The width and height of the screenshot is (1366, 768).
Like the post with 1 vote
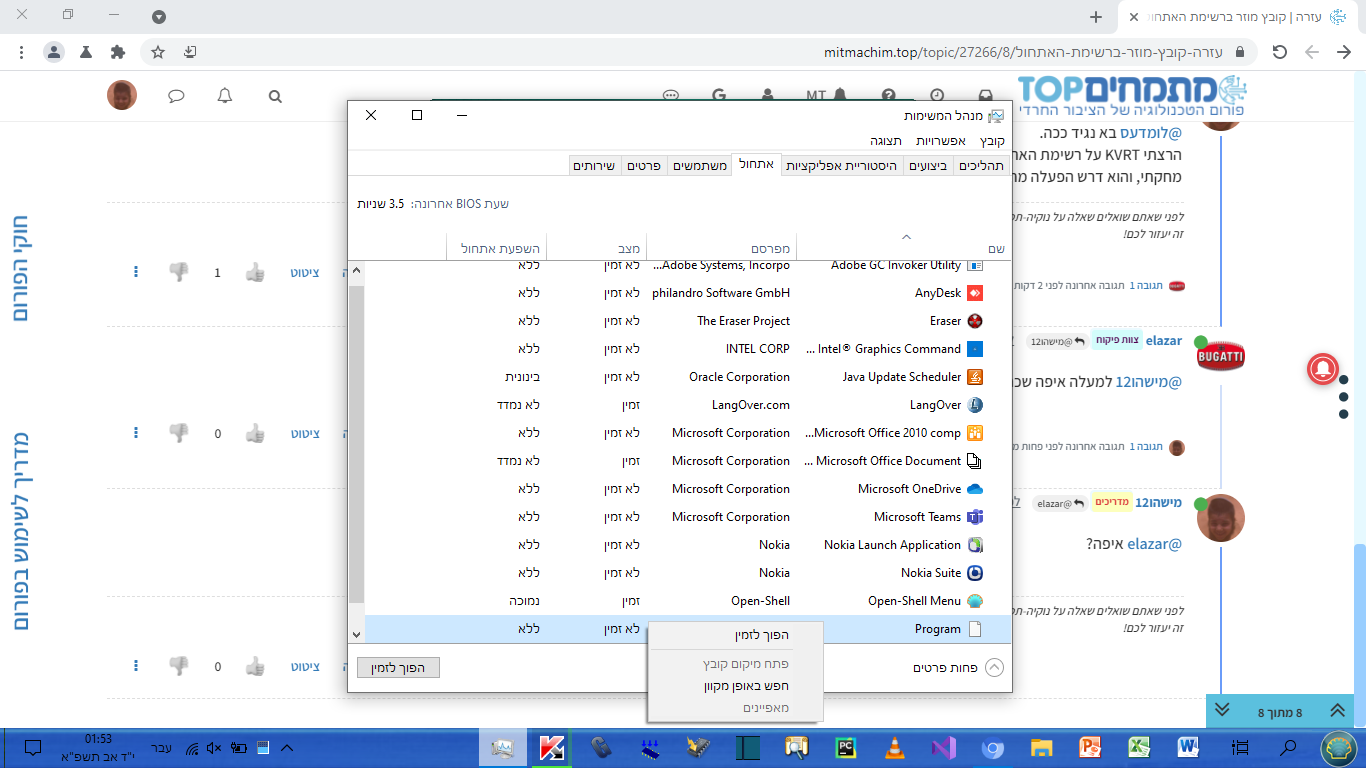[255, 272]
